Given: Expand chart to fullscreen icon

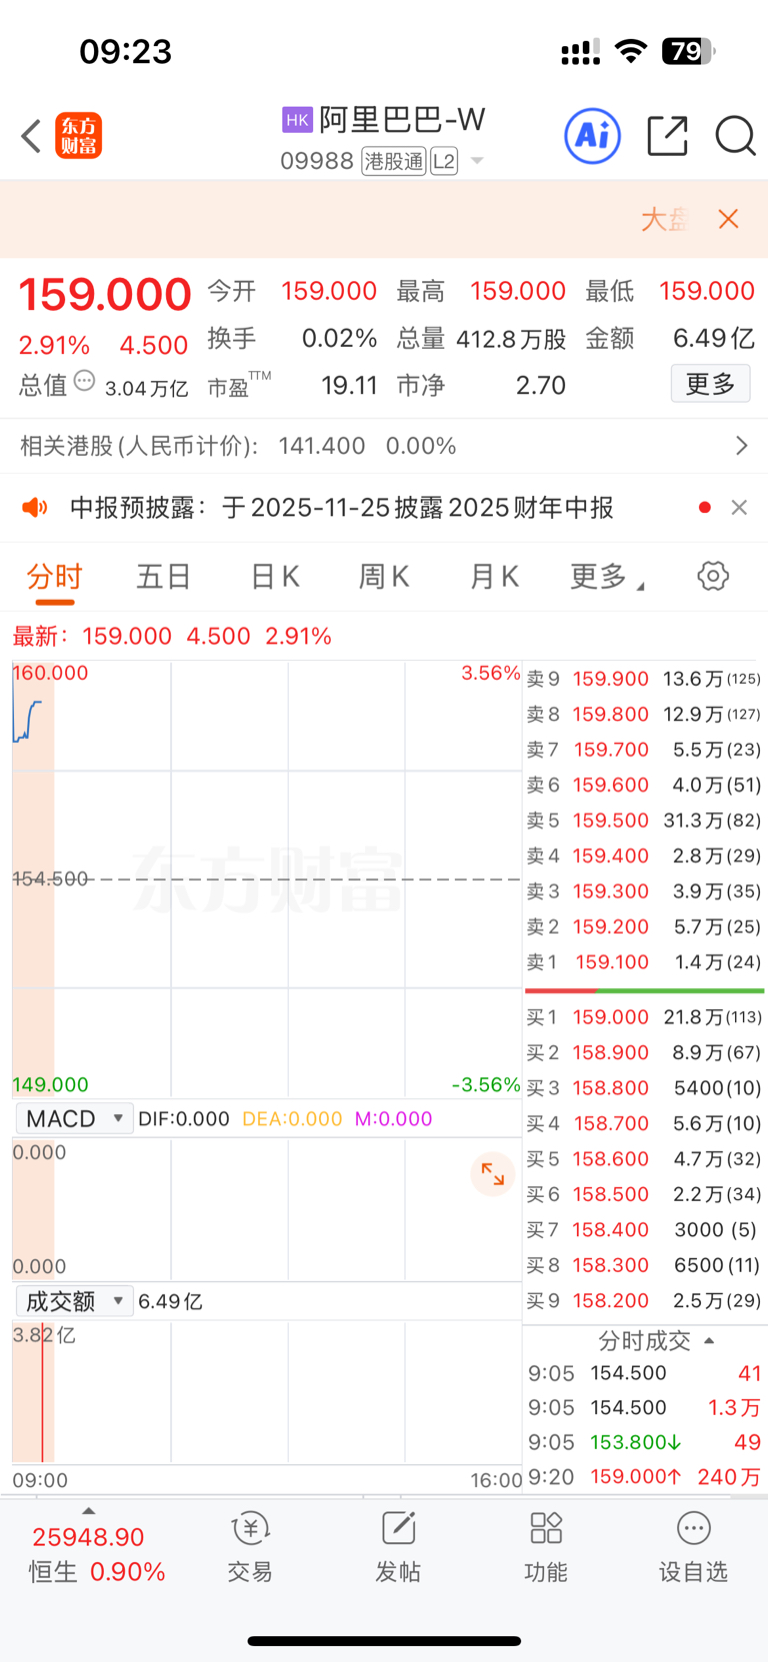Looking at the screenshot, I should click(492, 1174).
